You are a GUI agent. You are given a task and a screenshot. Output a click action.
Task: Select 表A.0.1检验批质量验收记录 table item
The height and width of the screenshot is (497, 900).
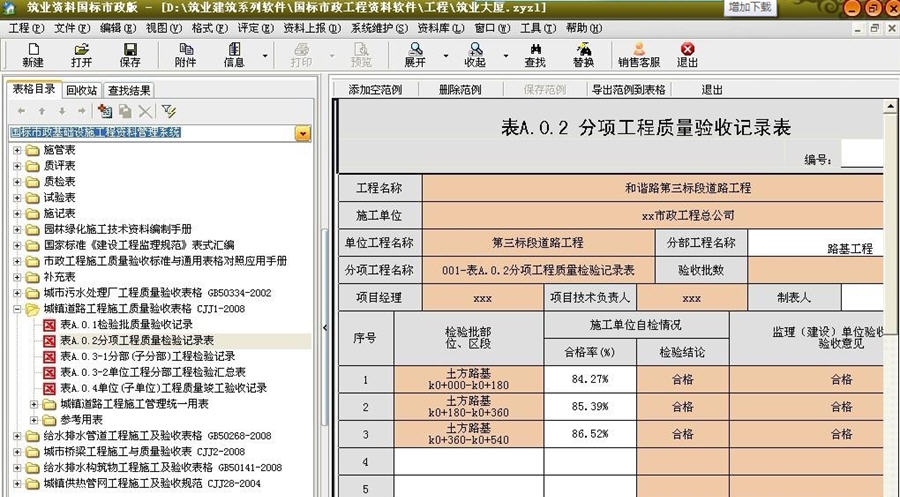126,324
